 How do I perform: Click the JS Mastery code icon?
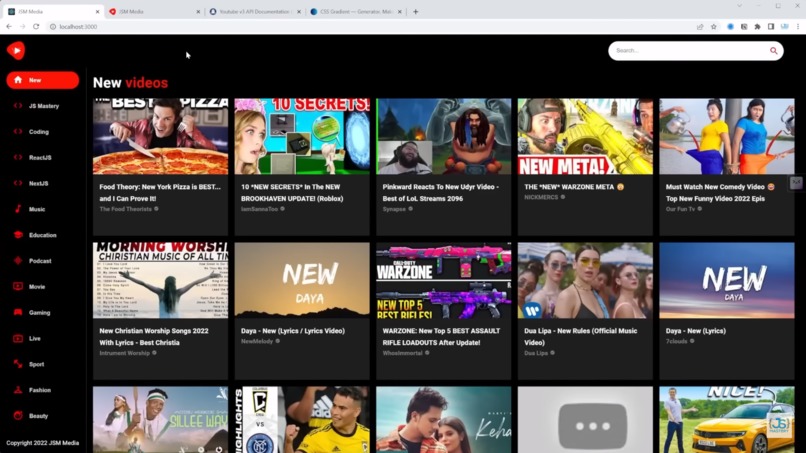(x=18, y=105)
